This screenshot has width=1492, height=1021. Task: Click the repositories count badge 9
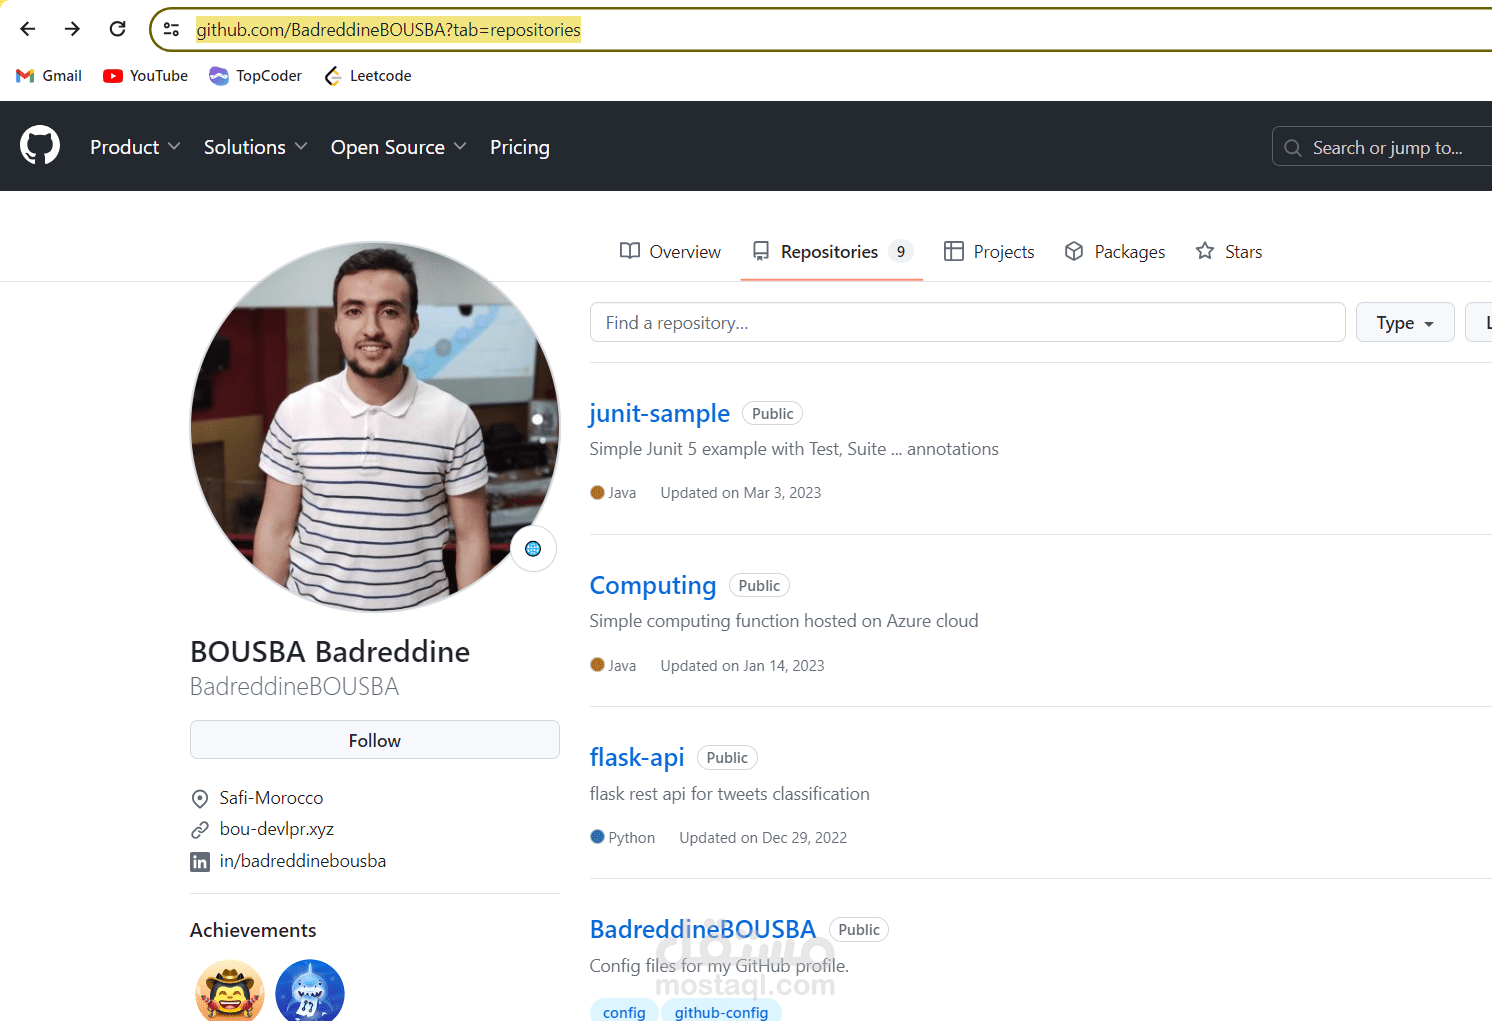click(901, 251)
